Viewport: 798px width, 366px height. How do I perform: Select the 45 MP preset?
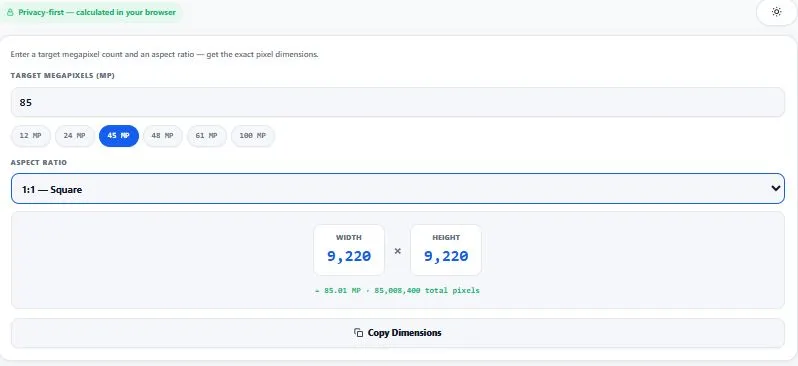(119, 136)
